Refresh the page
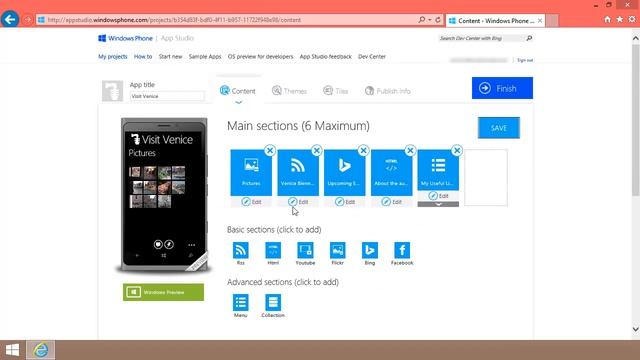This screenshot has height=360, width=640. click(438, 20)
